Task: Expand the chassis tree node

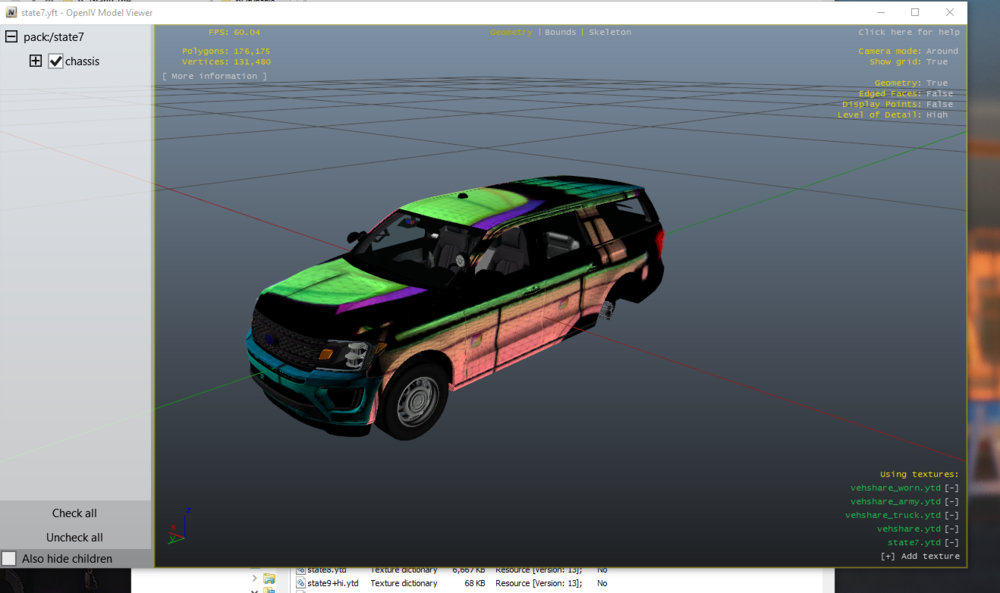Action: coord(35,61)
